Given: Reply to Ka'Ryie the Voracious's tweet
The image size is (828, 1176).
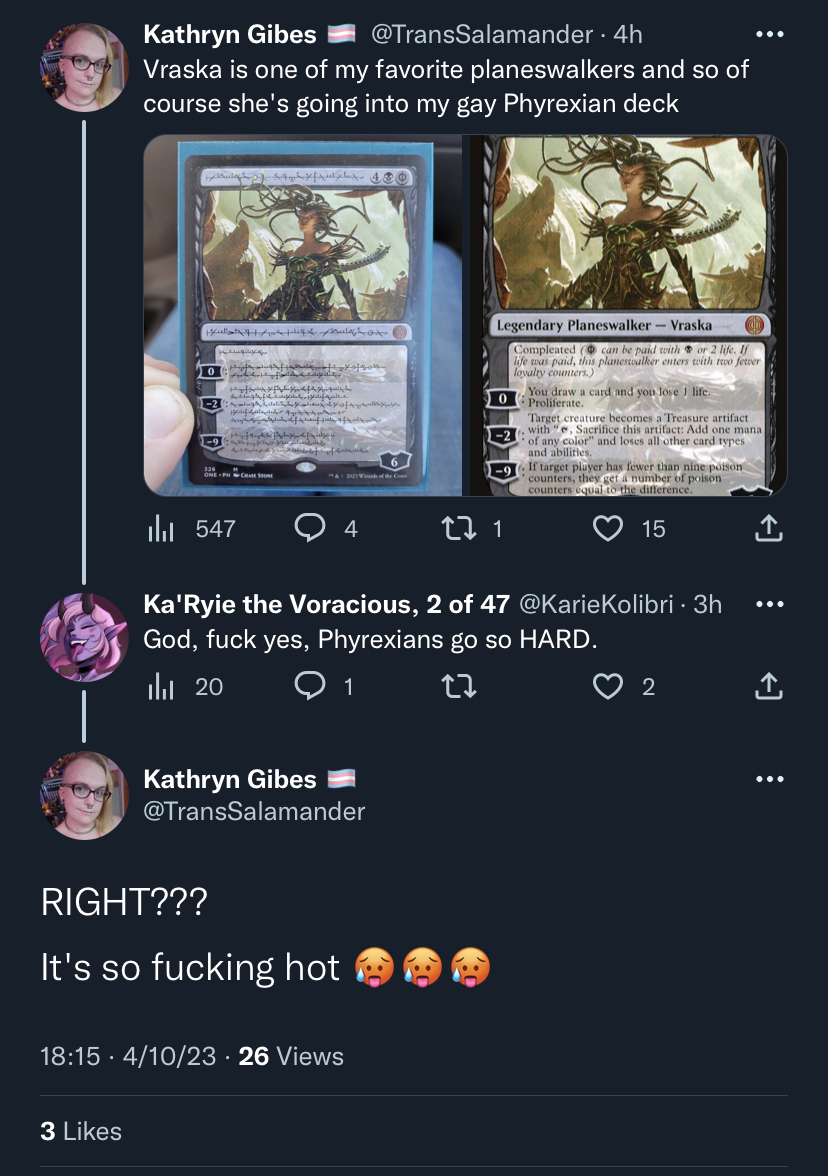Looking at the screenshot, I should [323, 686].
